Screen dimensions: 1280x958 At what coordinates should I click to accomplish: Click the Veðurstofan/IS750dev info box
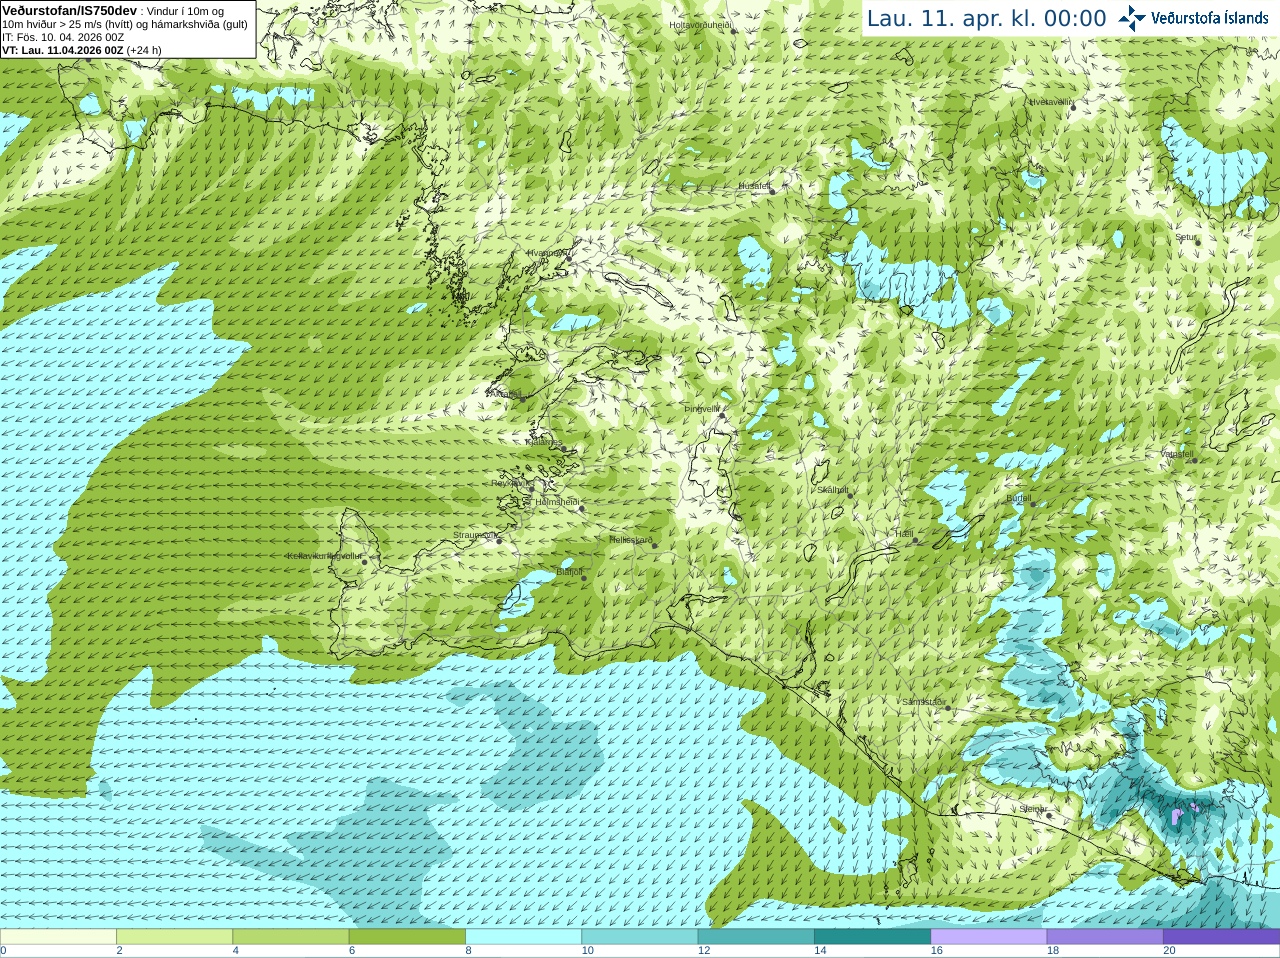(x=128, y=29)
